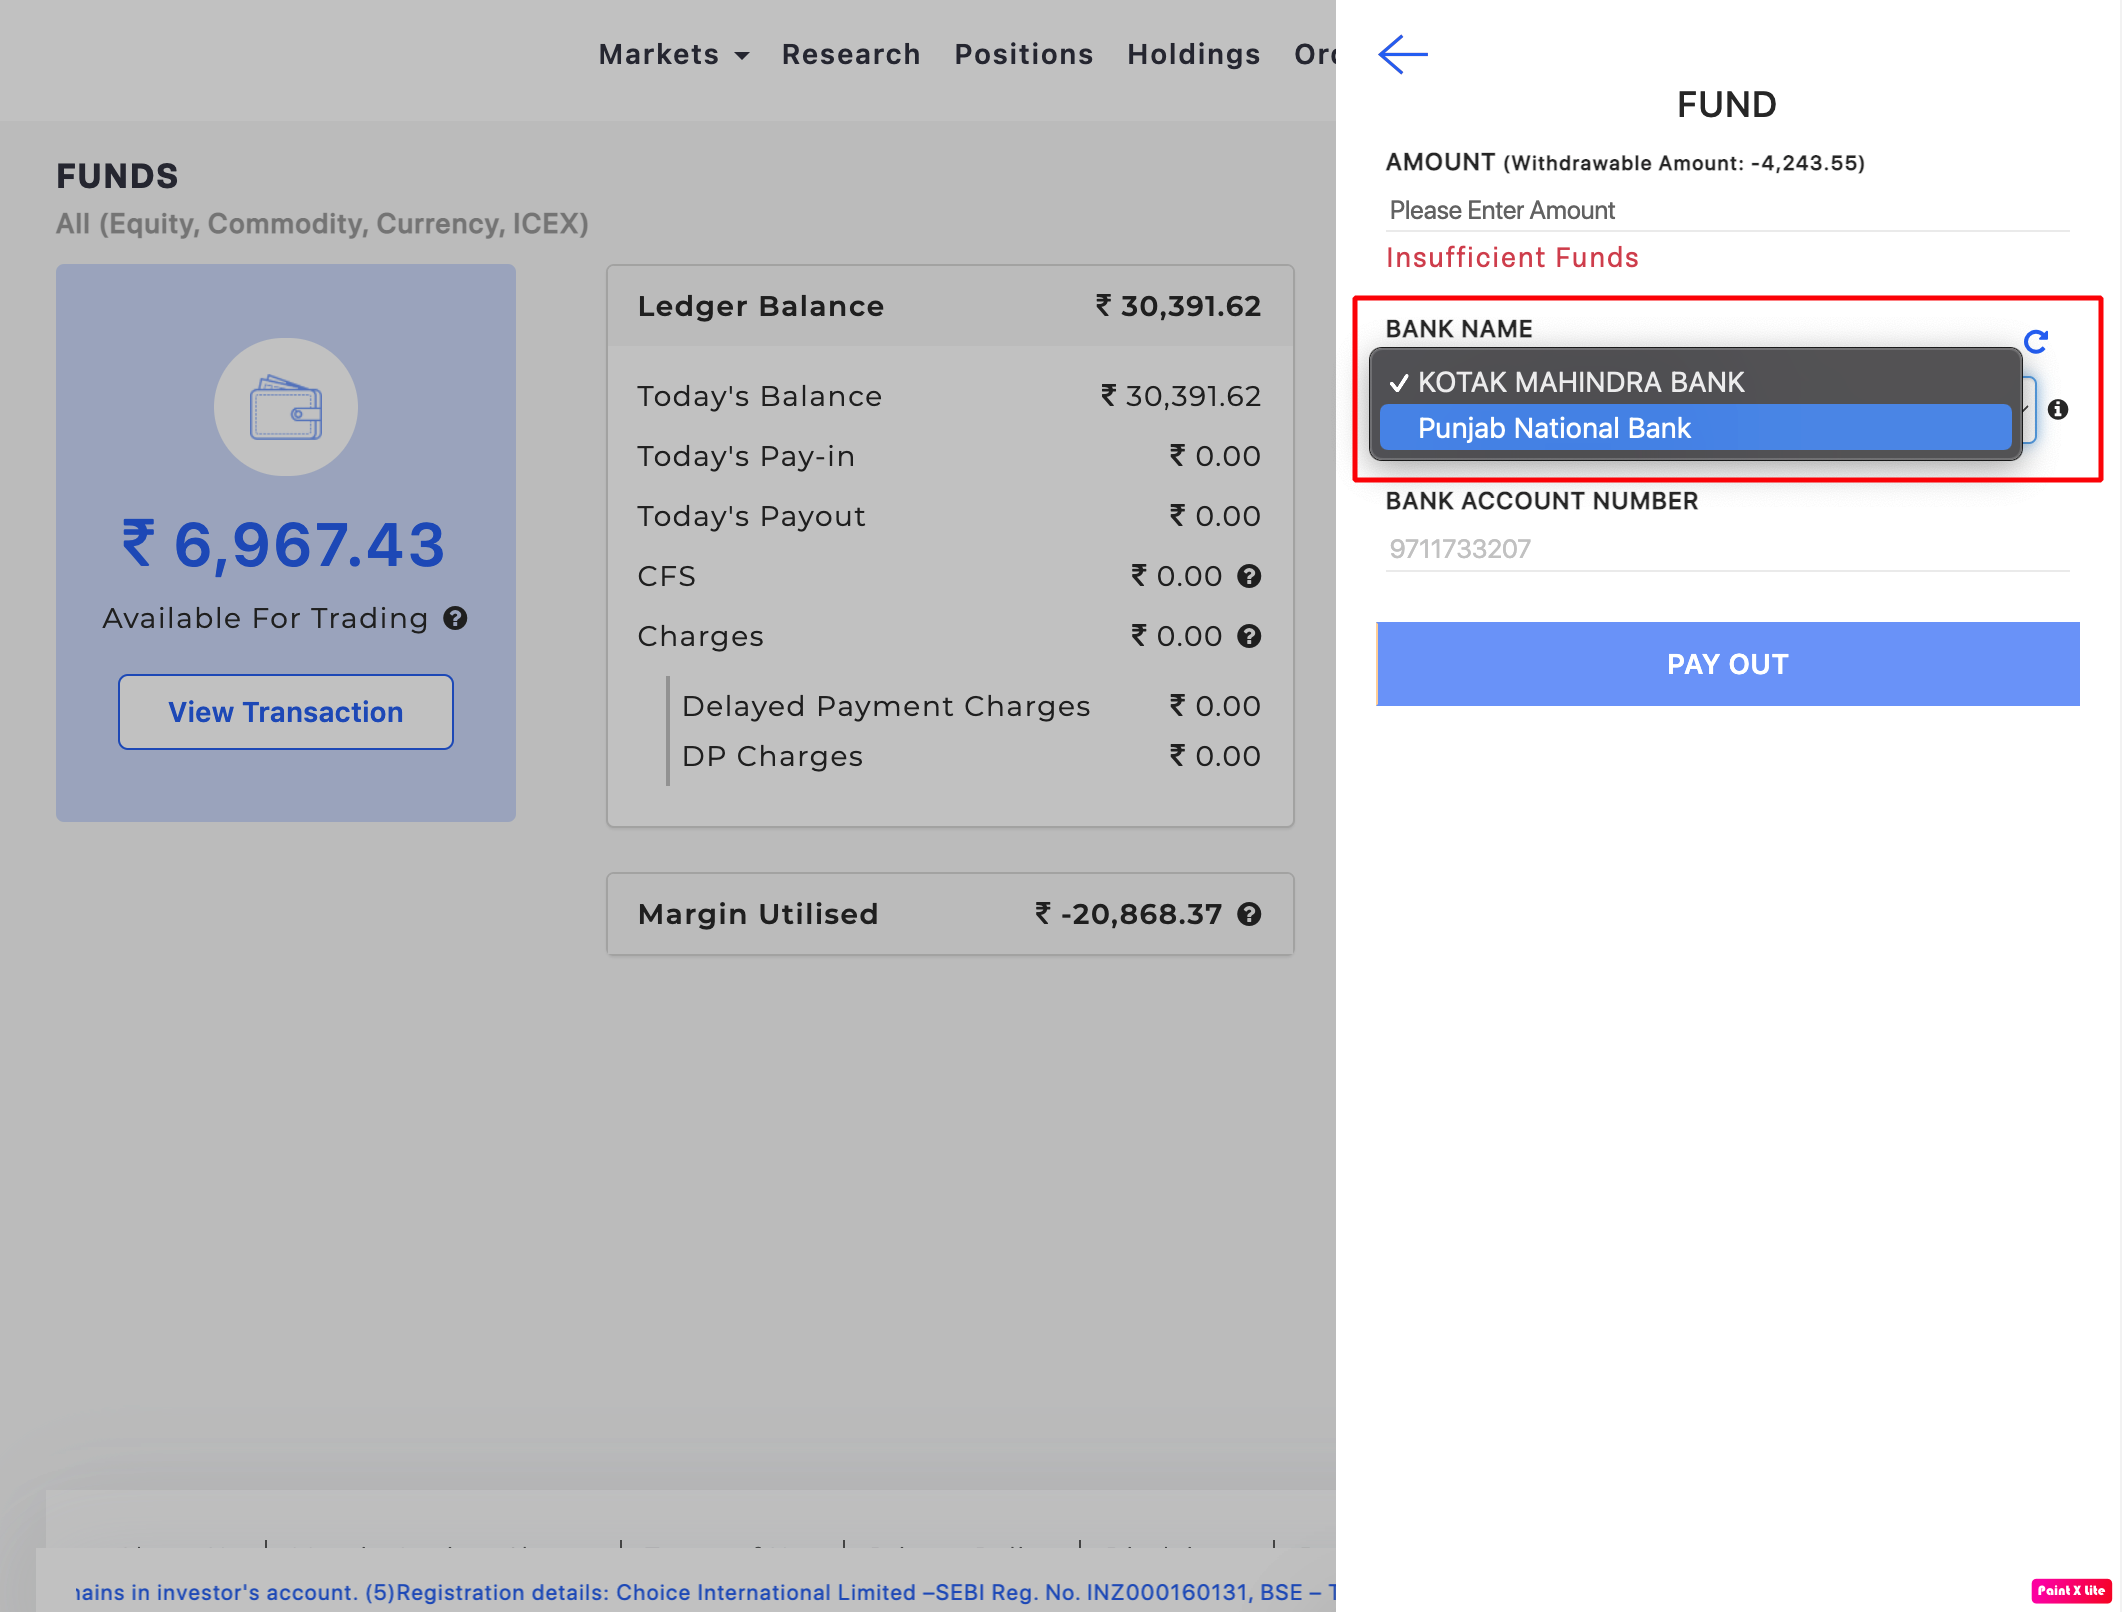Click Delayed Payment Charges label
2122x1612 pixels.
point(886,706)
